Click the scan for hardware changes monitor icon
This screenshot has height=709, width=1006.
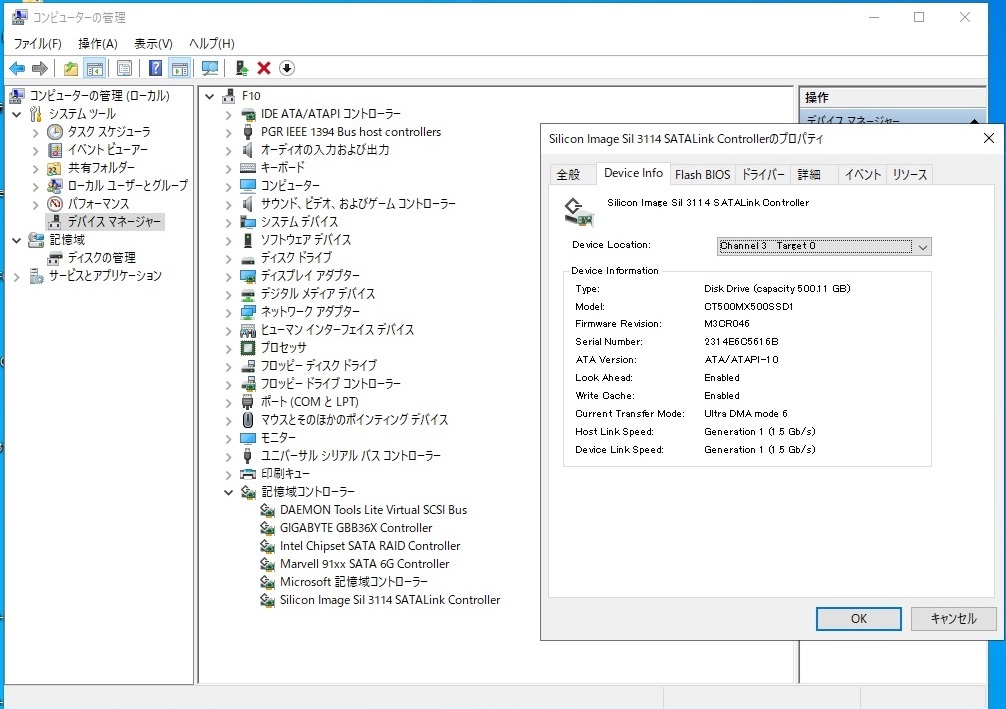(x=210, y=68)
